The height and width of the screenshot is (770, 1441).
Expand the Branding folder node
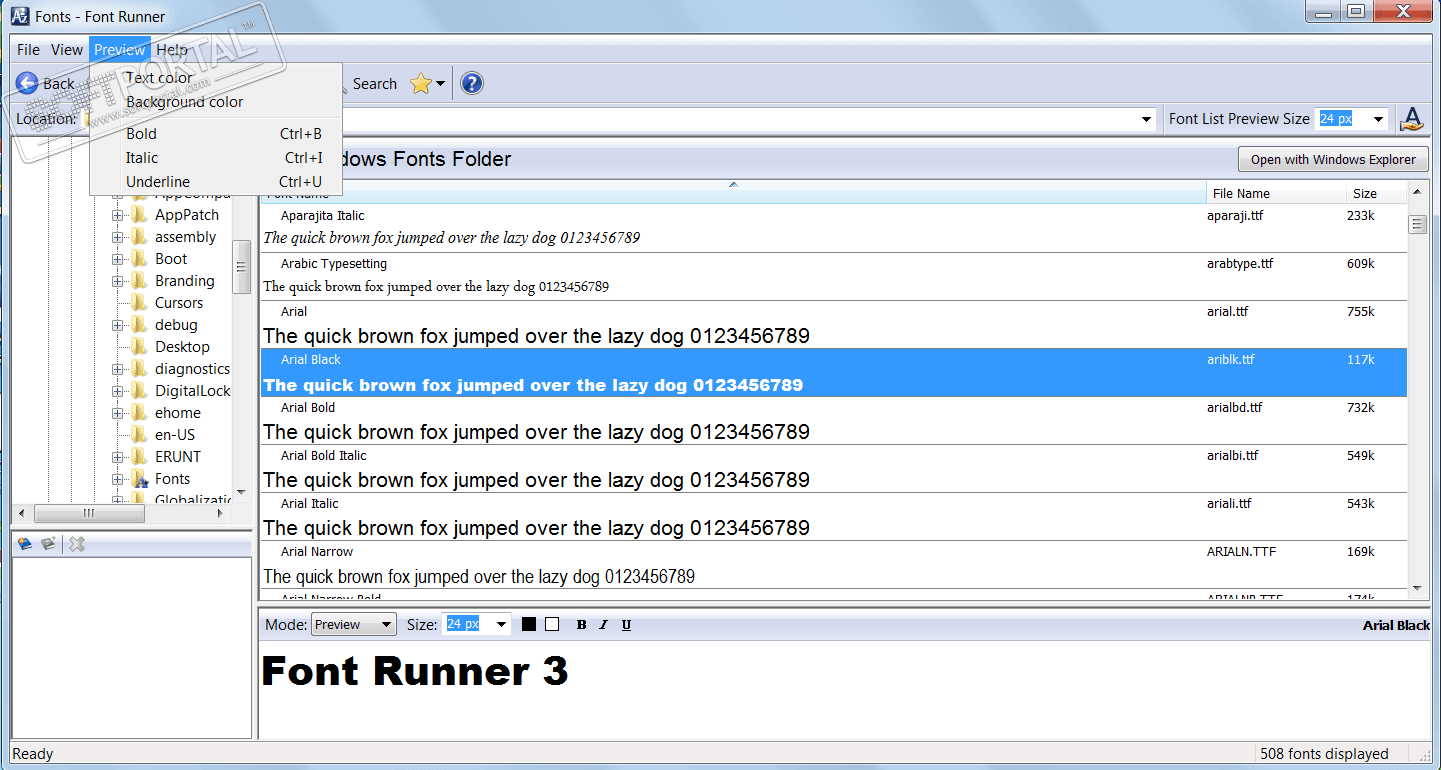[117, 281]
